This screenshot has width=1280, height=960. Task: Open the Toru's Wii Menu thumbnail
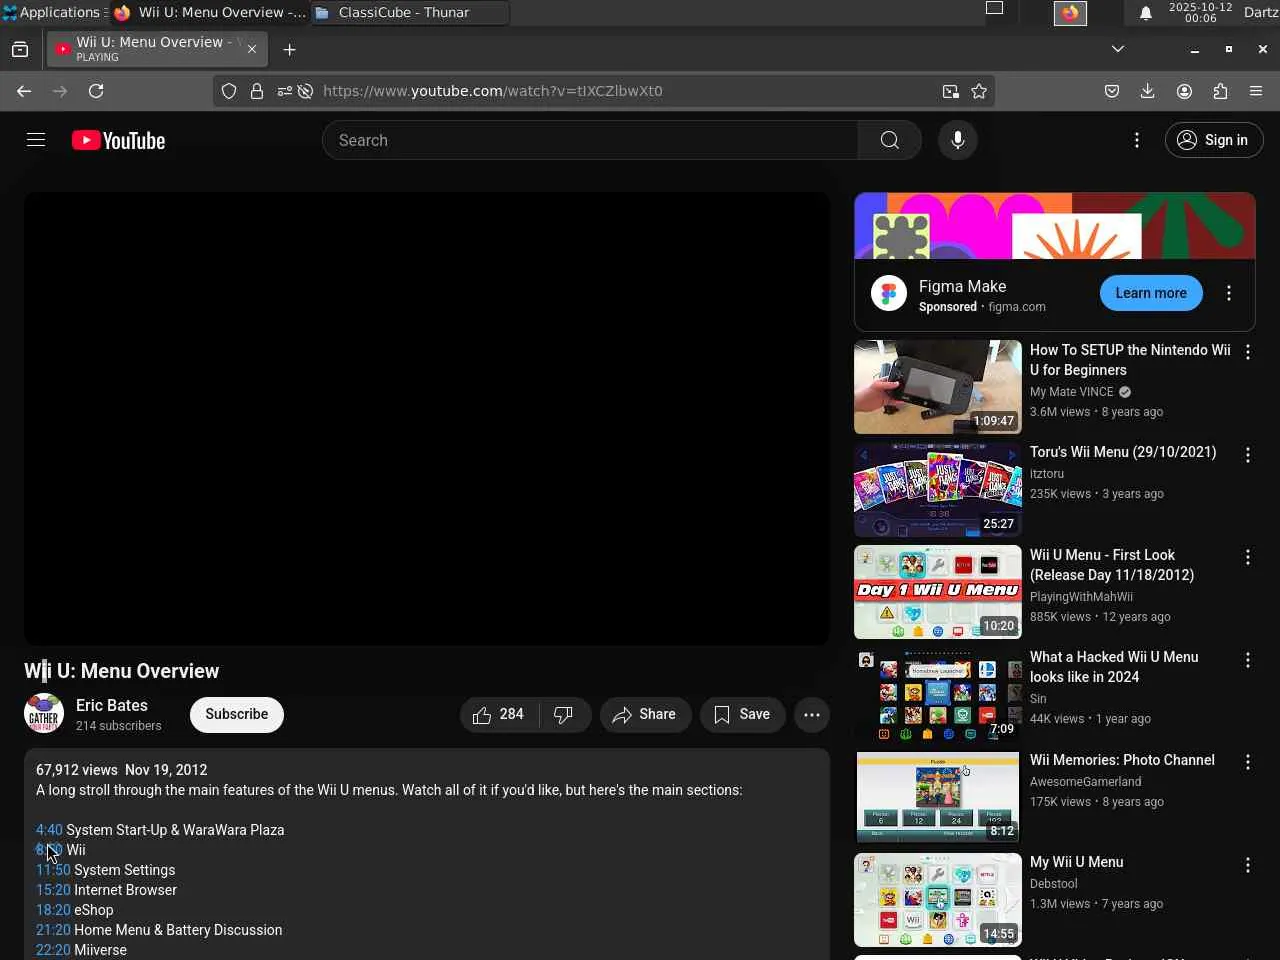(938, 490)
